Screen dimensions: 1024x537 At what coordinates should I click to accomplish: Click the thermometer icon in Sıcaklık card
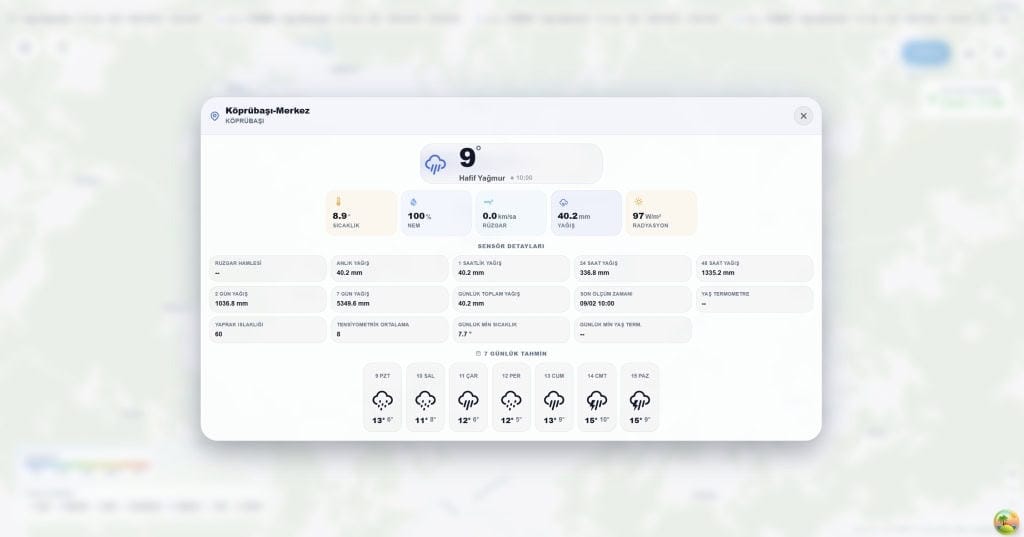[x=338, y=202]
